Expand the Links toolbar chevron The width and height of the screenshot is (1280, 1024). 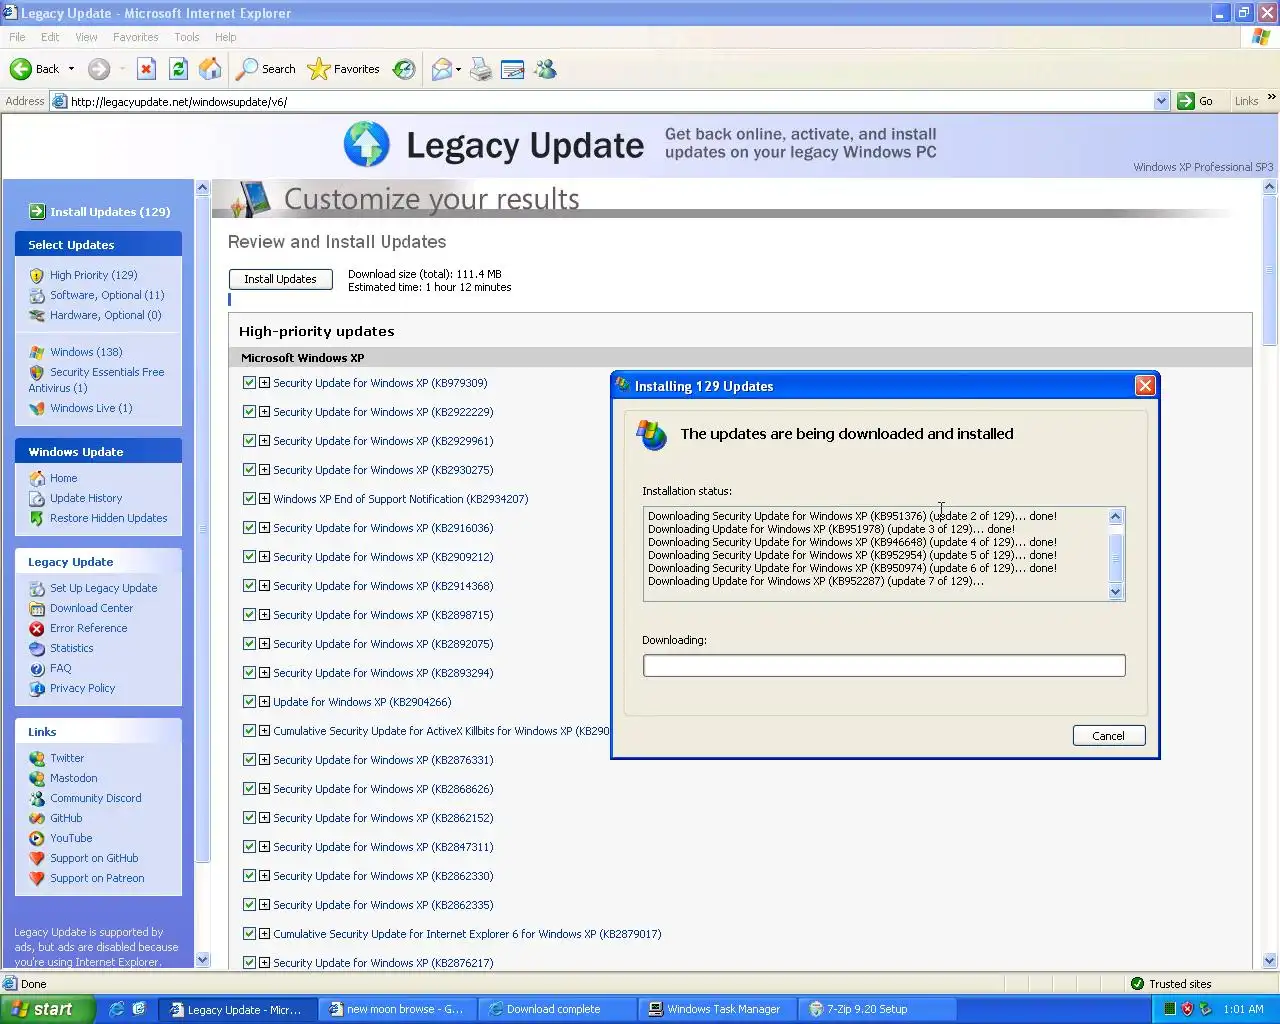[1271, 97]
